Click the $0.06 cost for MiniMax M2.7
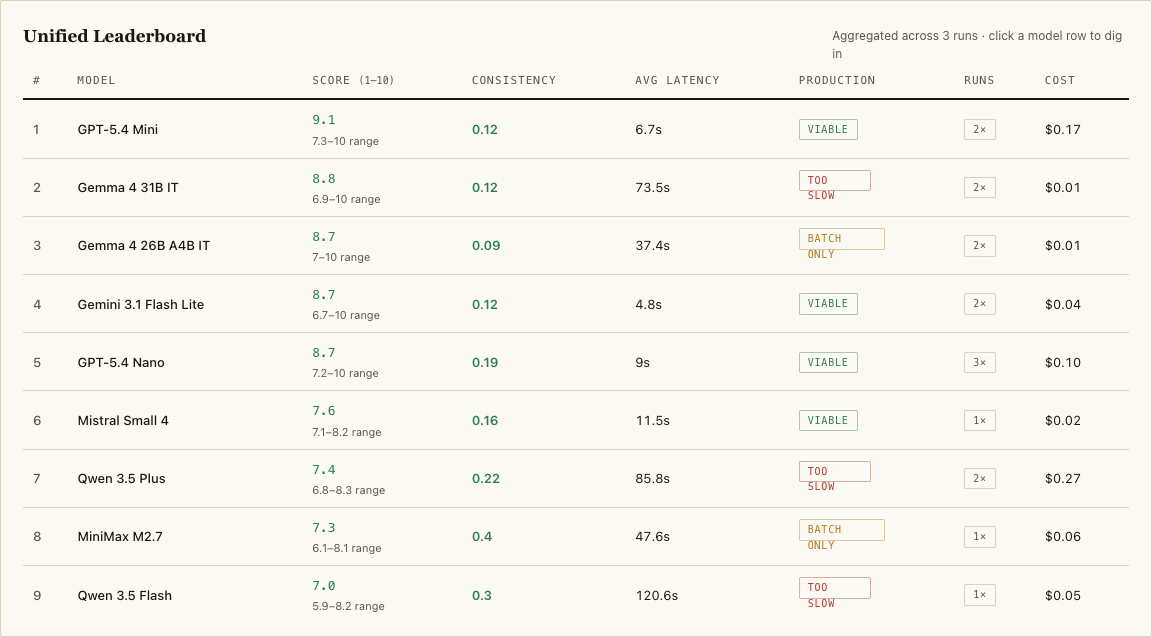Screen dimensions: 1152x637 (1062, 536)
